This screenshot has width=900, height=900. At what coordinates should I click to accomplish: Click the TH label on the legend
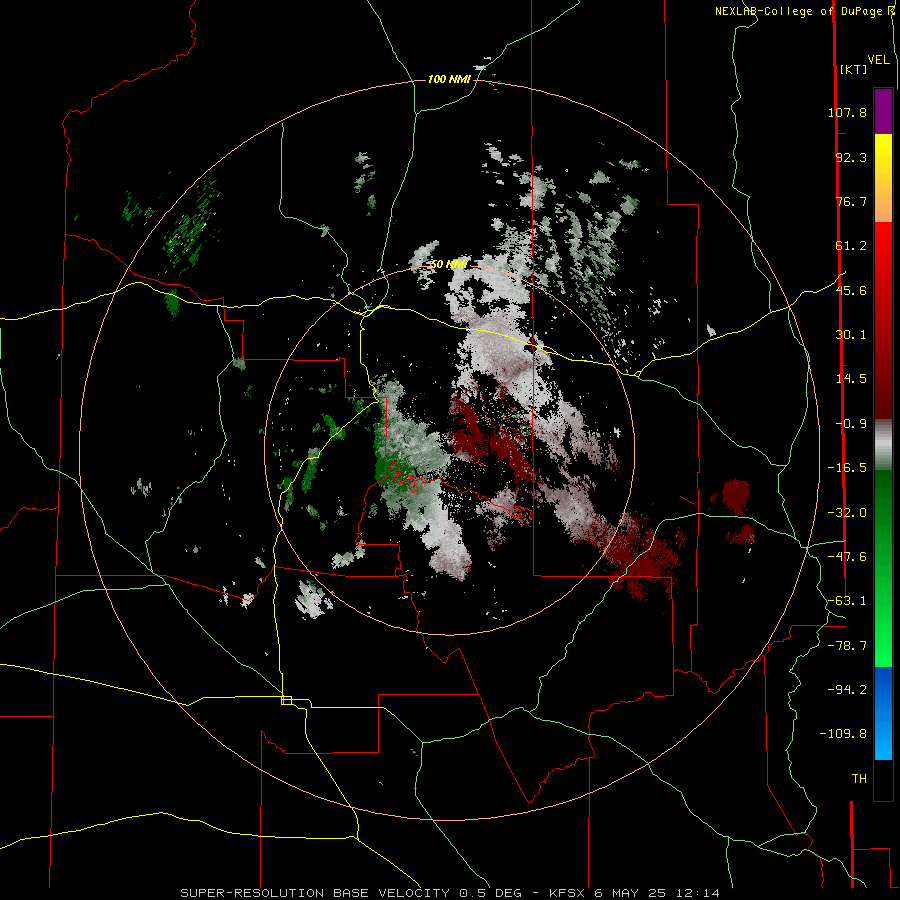859,779
